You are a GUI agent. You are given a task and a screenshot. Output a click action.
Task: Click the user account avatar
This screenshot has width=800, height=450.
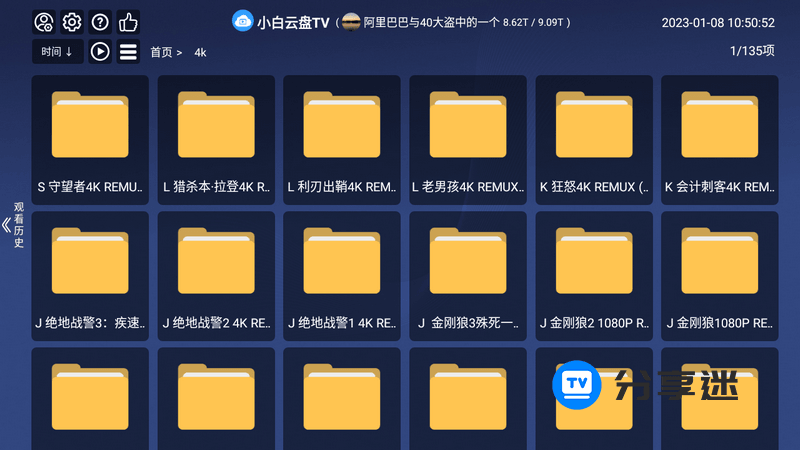(351, 22)
